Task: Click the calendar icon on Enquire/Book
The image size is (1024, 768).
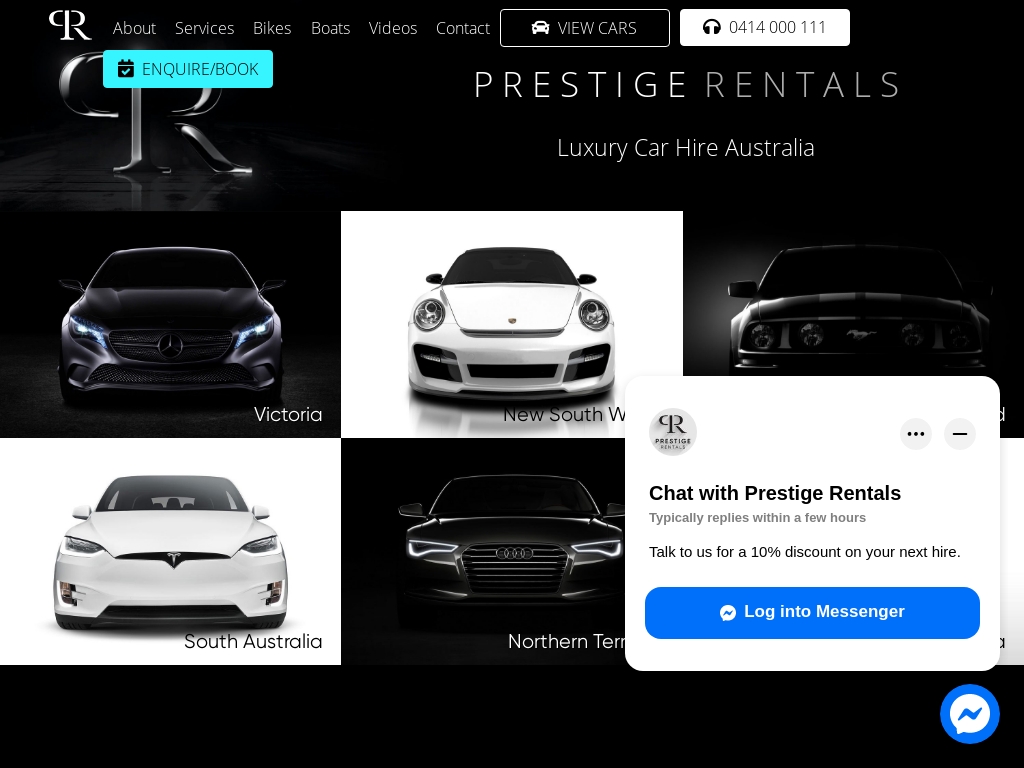Action: coord(126,69)
